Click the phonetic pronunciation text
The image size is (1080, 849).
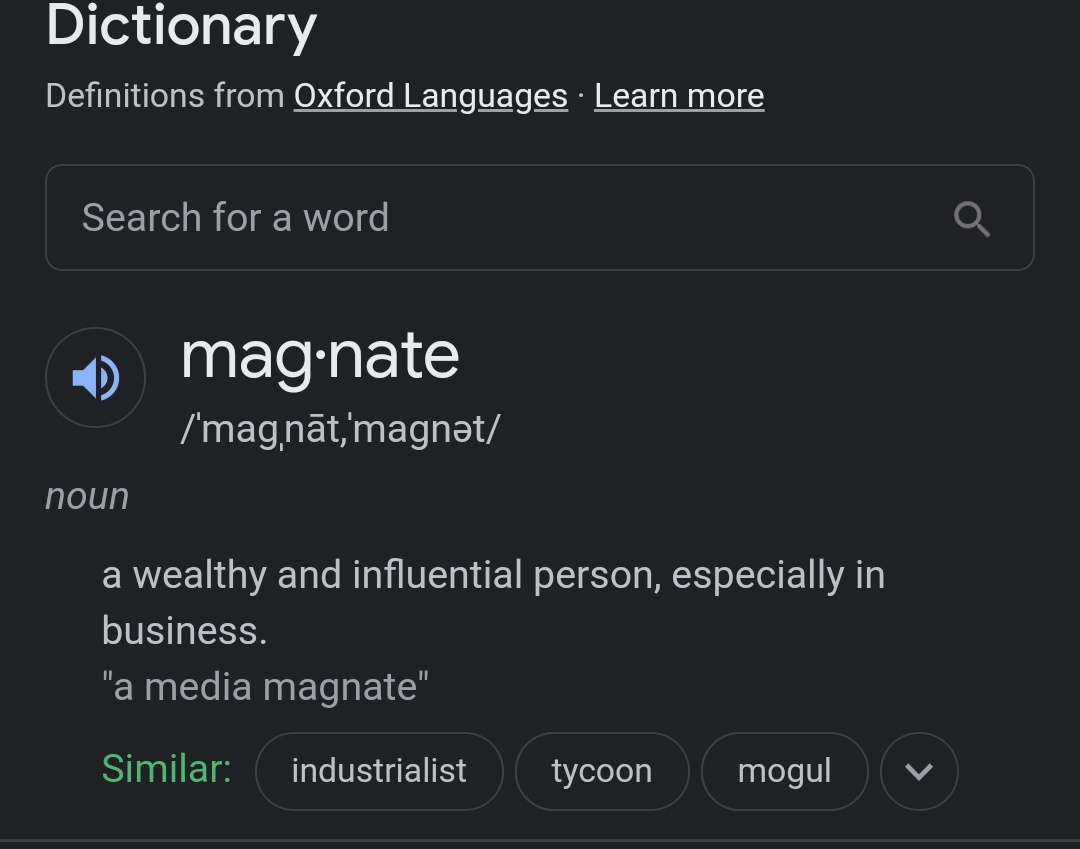(340, 429)
